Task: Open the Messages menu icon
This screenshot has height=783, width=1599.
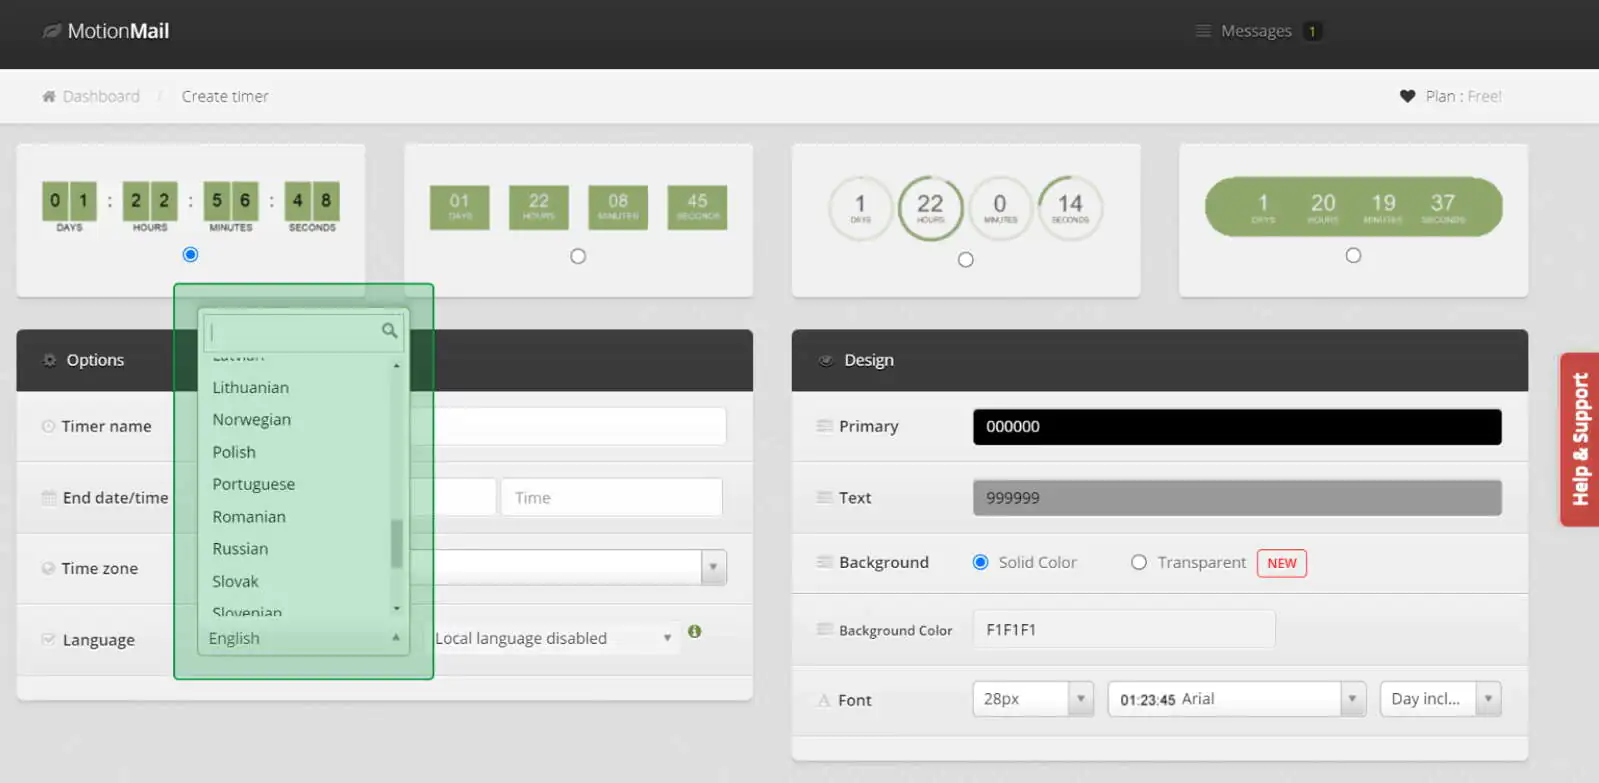Action: coord(1203,31)
